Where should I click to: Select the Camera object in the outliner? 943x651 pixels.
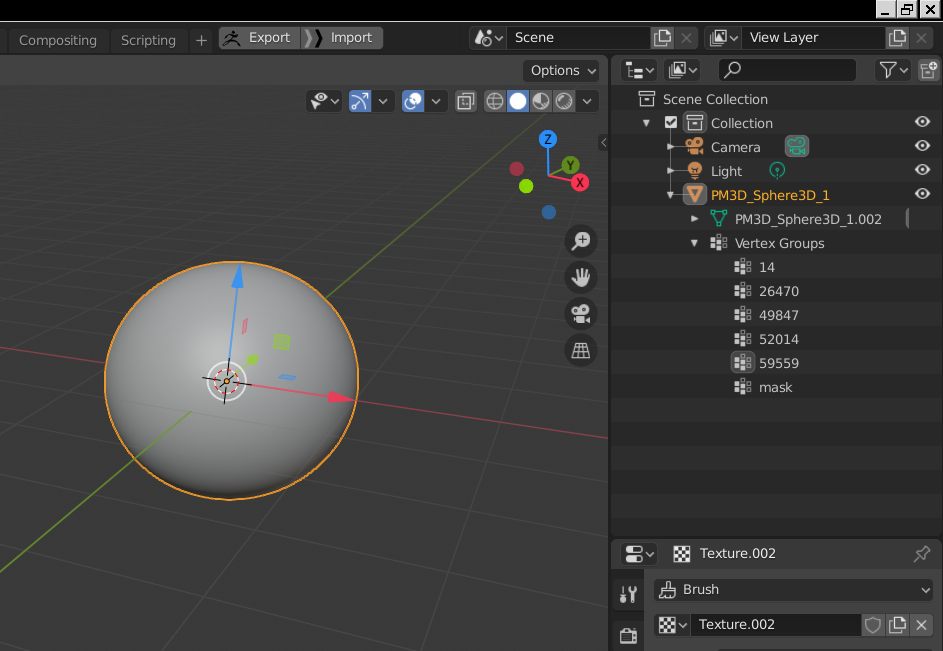735,147
